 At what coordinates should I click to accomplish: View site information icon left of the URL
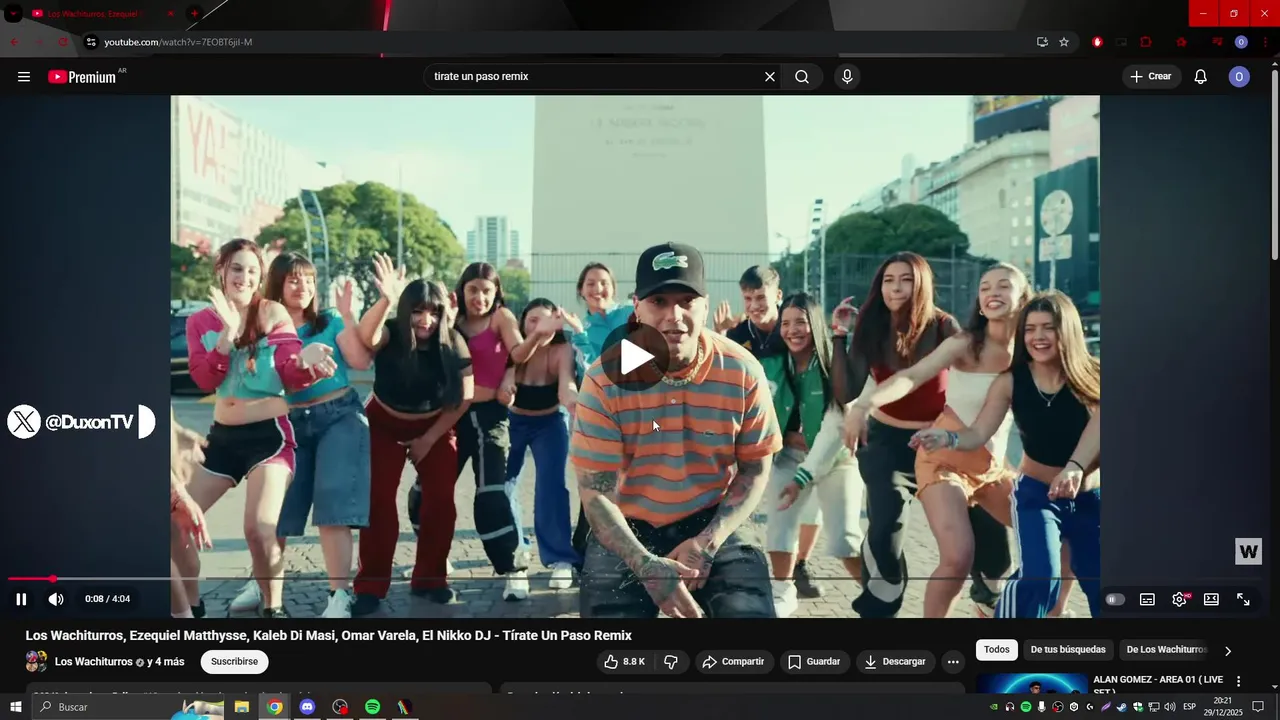(91, 42)
